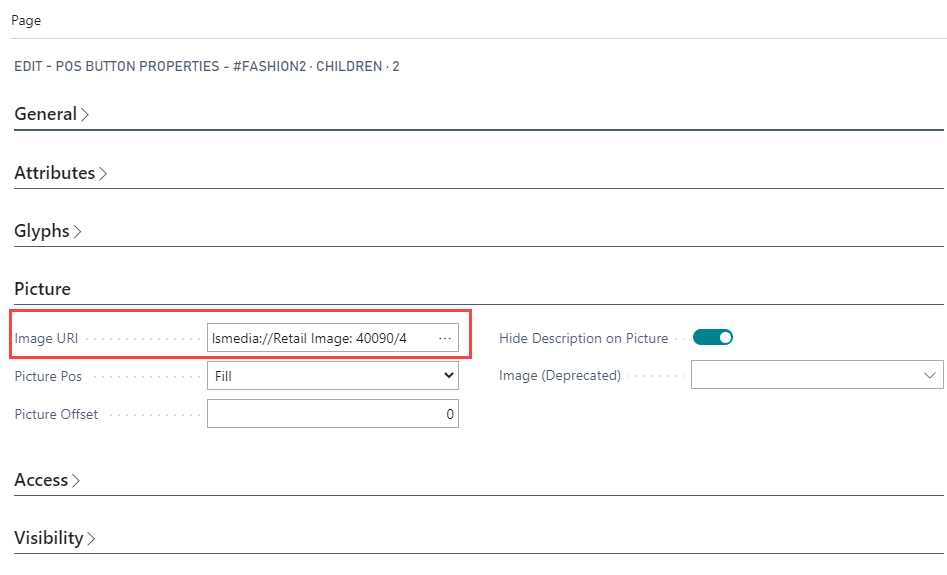Expand the Attributes section heading
This screenshot has width=947, height=575.
(x=55, y=173)
